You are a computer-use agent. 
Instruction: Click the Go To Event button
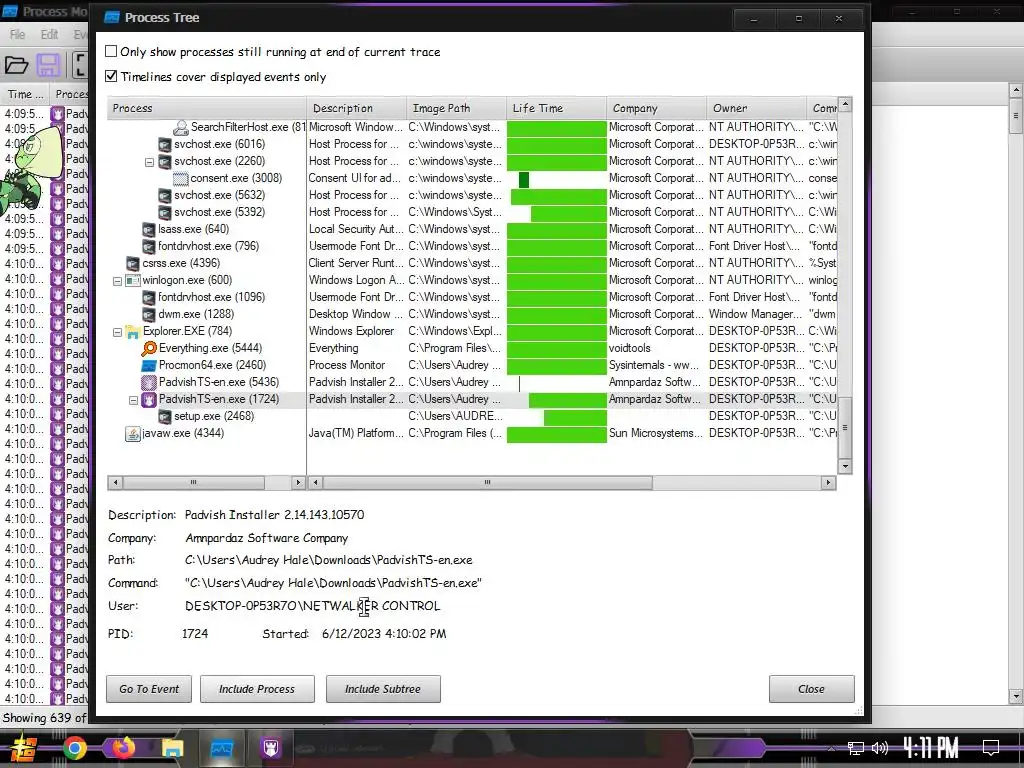point(149,689)
